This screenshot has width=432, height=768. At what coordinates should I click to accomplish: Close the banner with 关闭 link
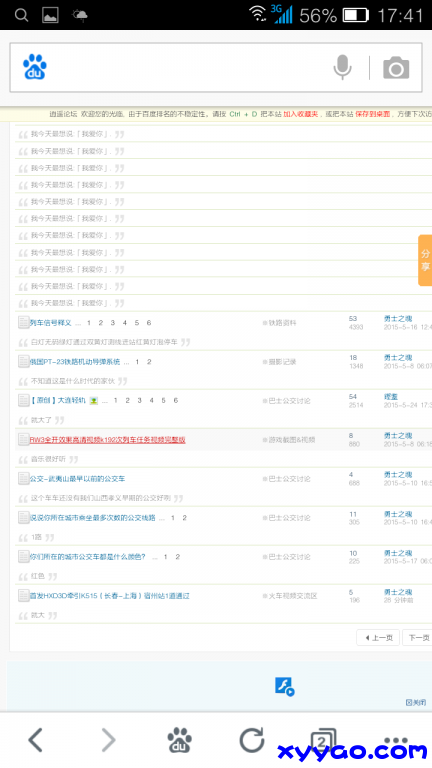tap(416, 703)
